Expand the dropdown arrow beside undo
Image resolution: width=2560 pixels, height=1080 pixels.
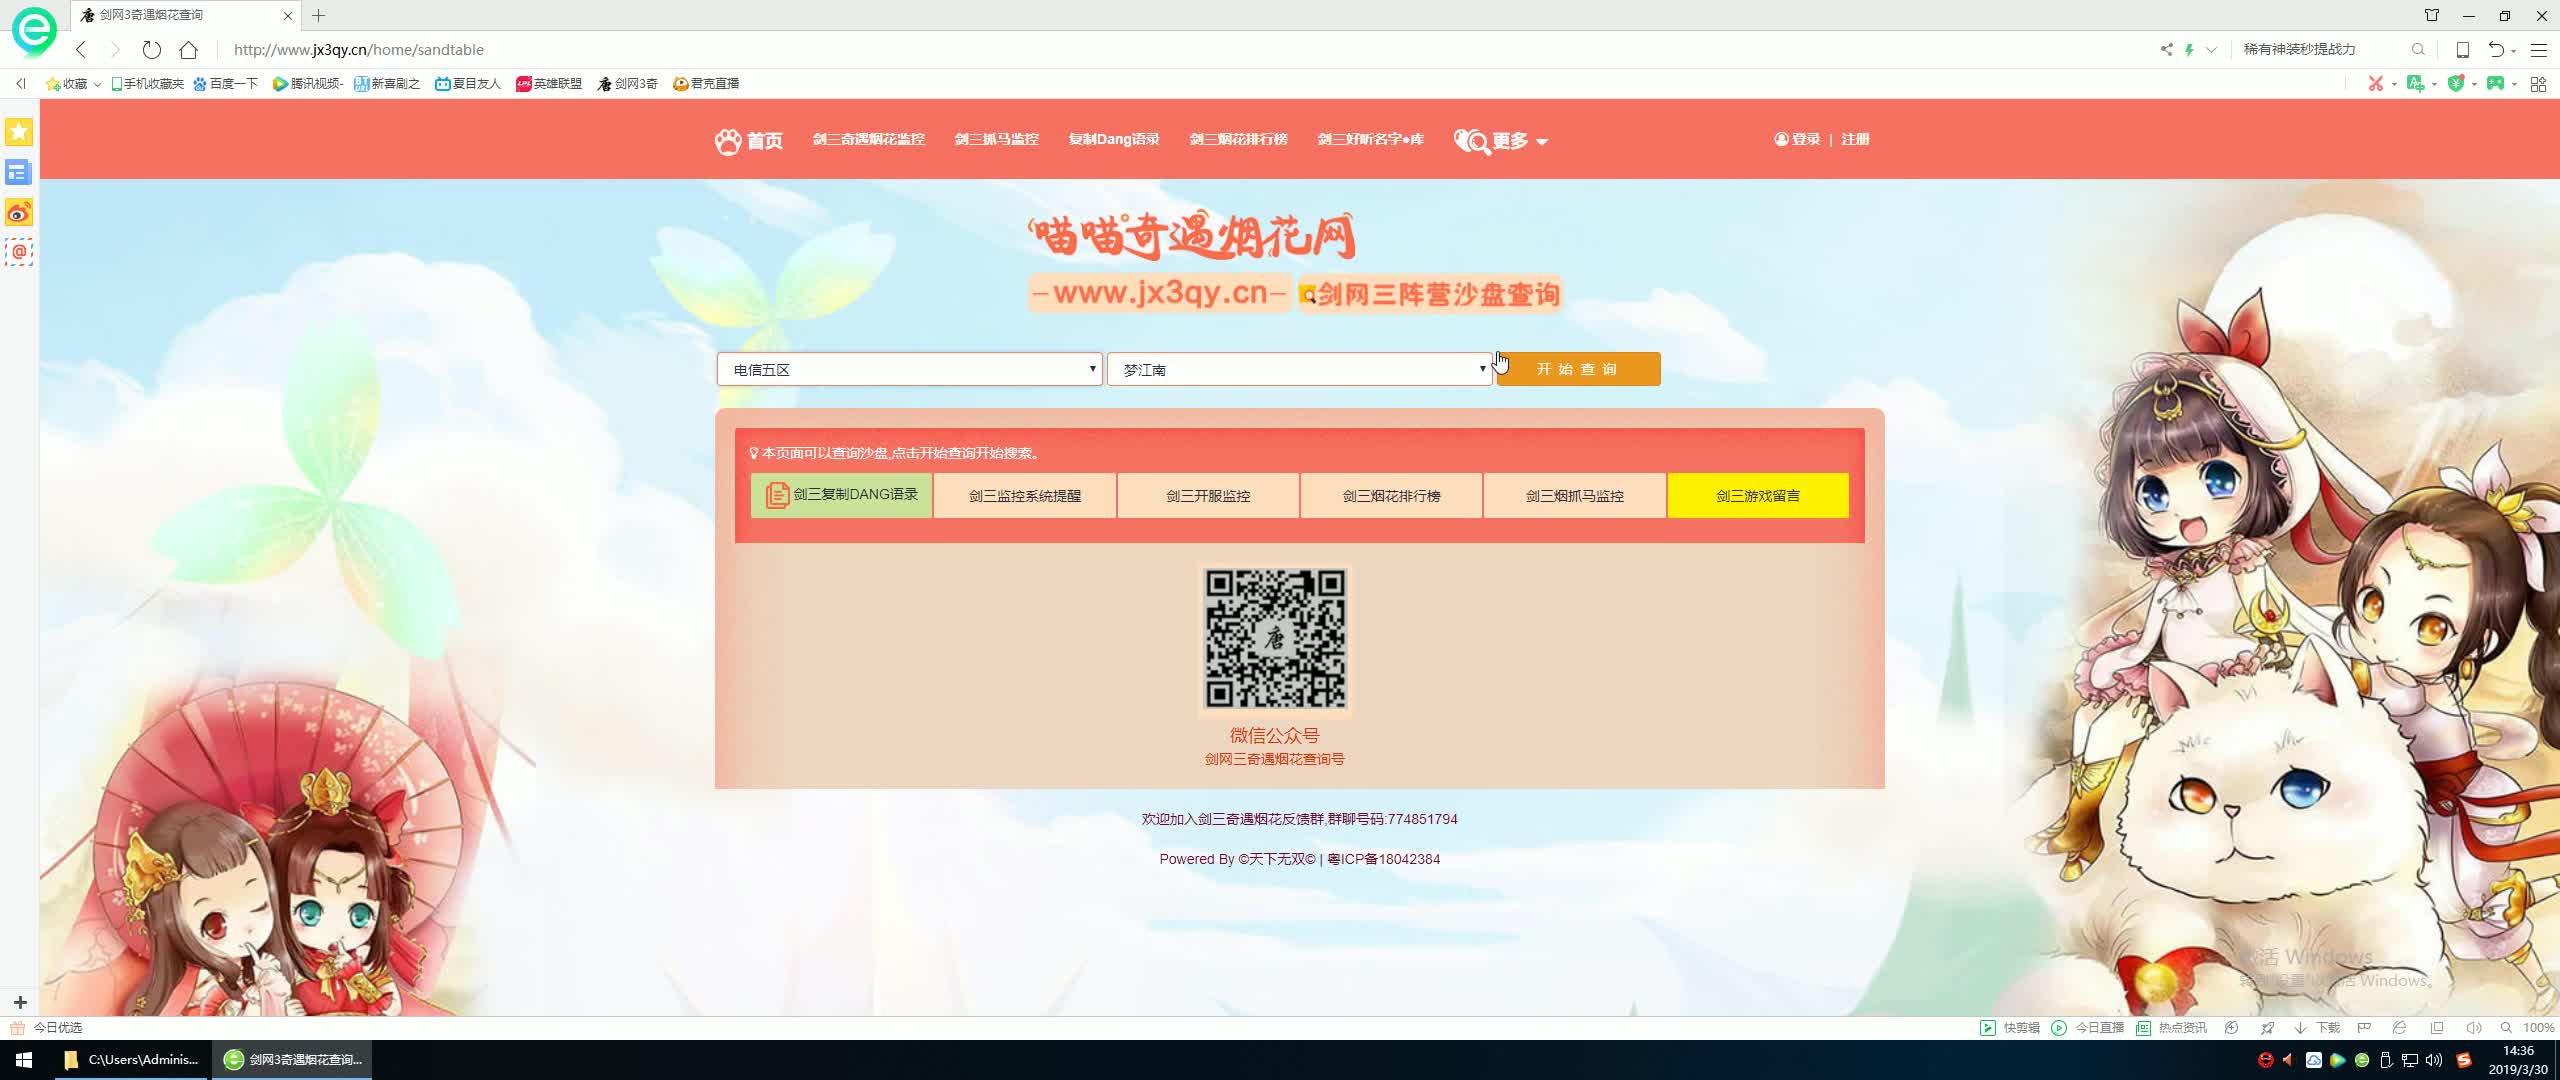coord(2513,51)
